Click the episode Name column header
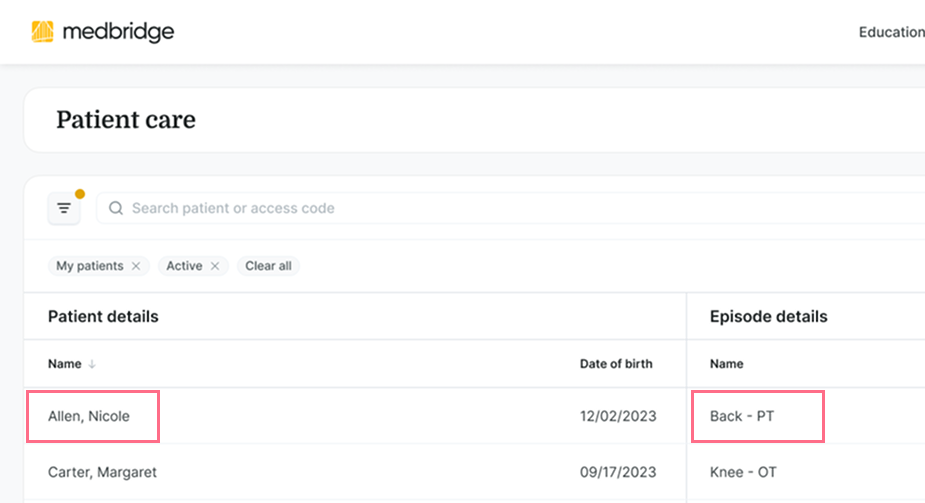925x503 pixels. [x=726, y=364]
